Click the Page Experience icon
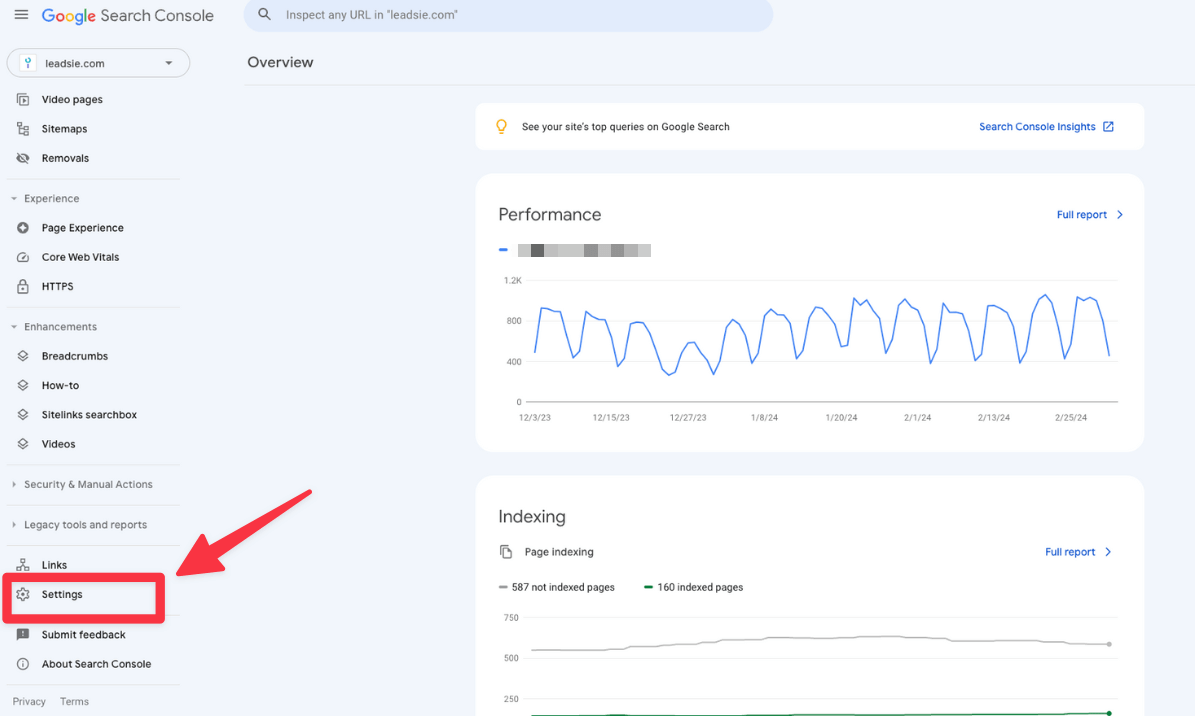 (x=21, y=227)
